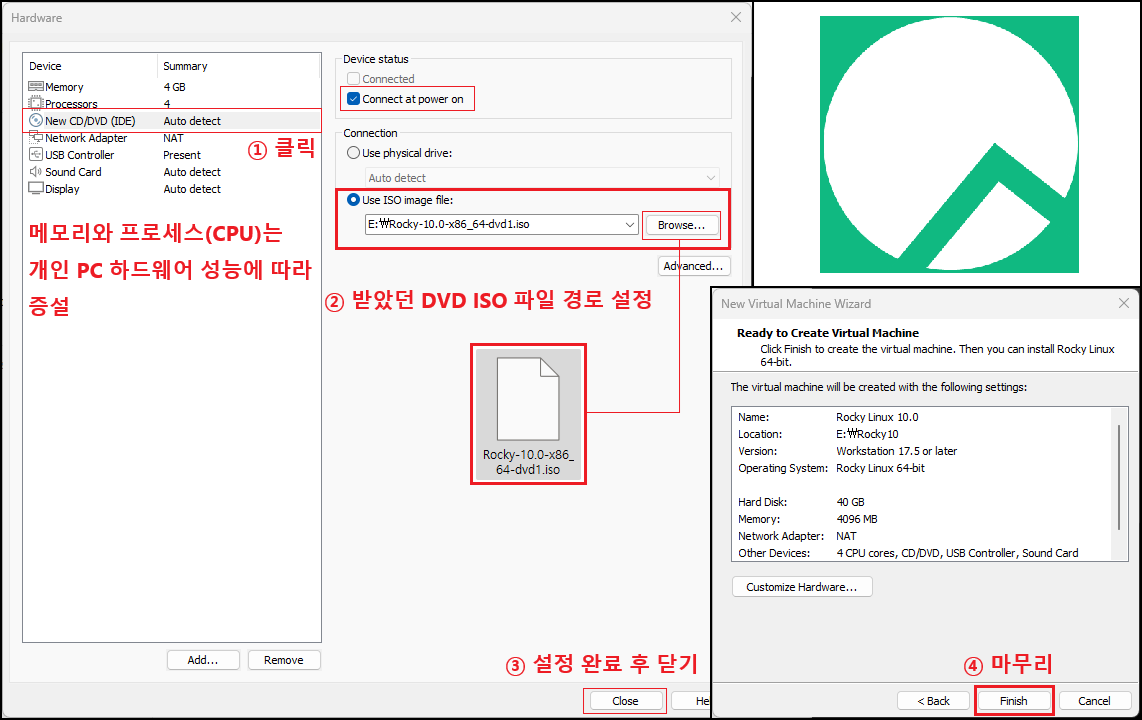Click the NAT network adapter summary
The width and height of the screenshot is (1142, 720).
[173, 138]
